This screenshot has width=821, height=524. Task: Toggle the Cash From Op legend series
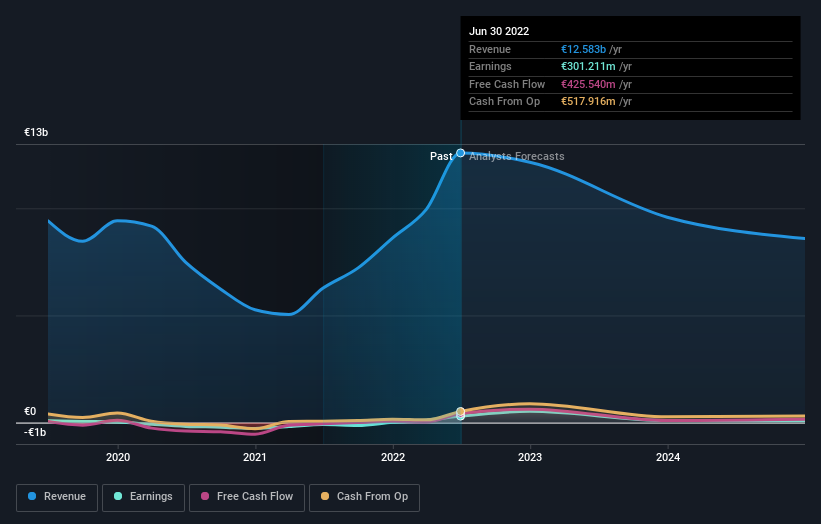click(x=364, y=497)
